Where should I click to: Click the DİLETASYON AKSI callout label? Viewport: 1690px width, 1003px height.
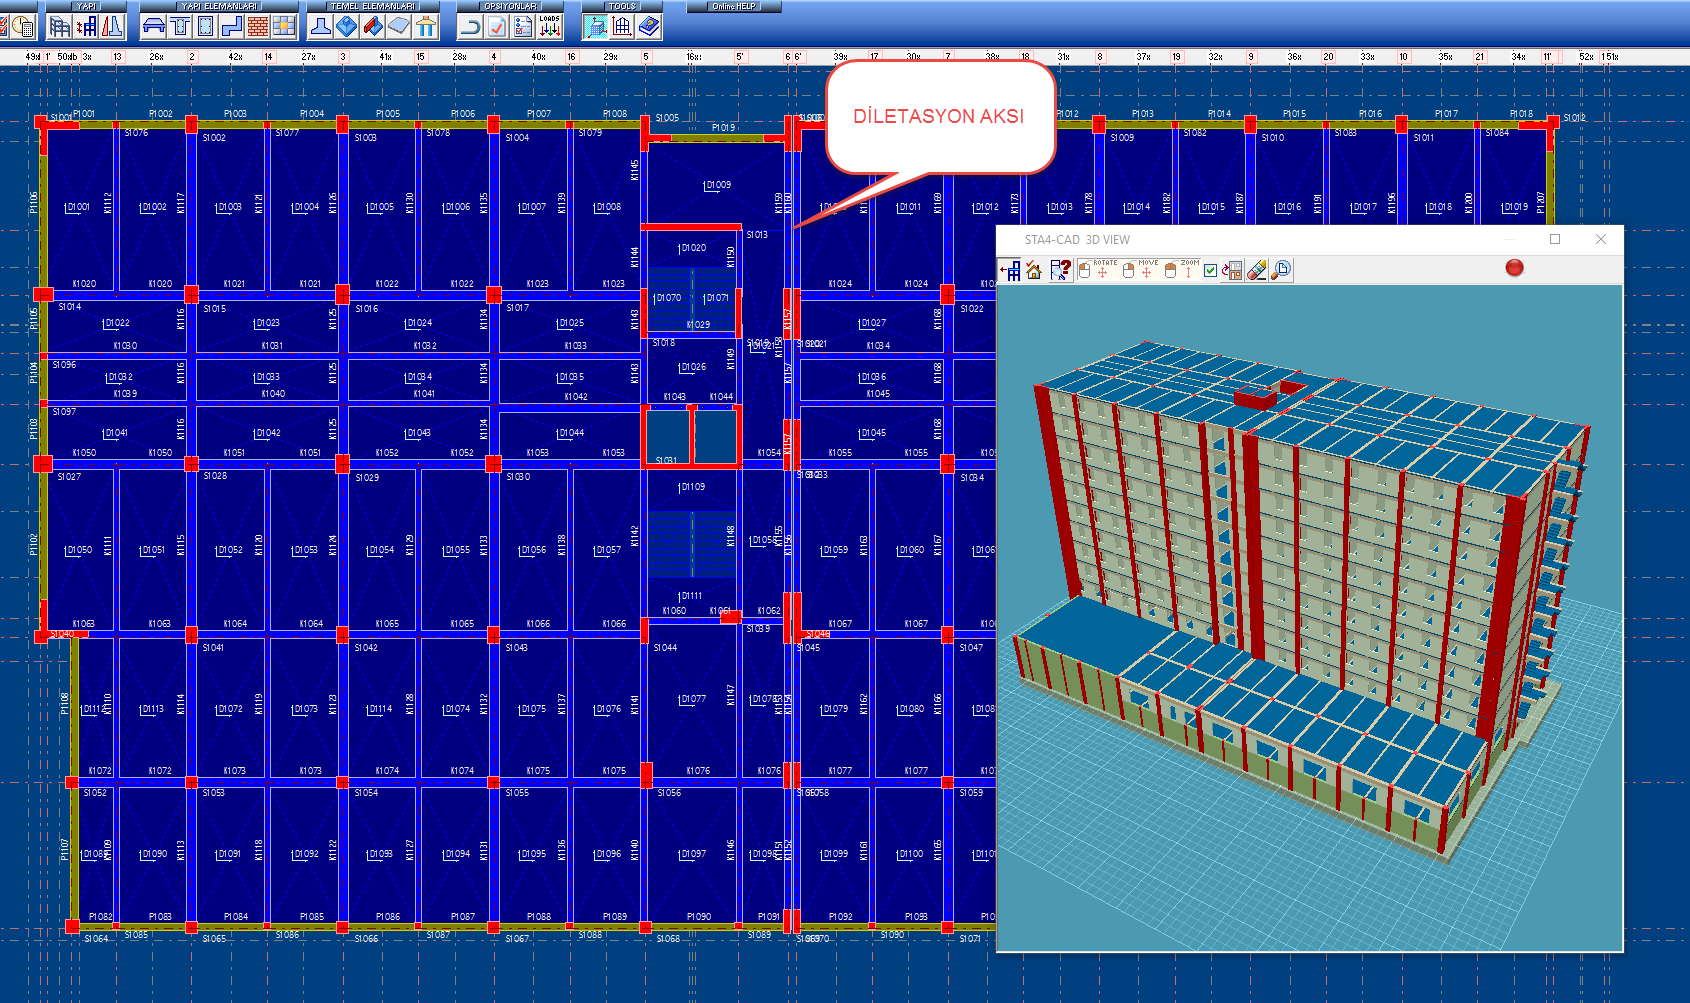coord(938,116)
